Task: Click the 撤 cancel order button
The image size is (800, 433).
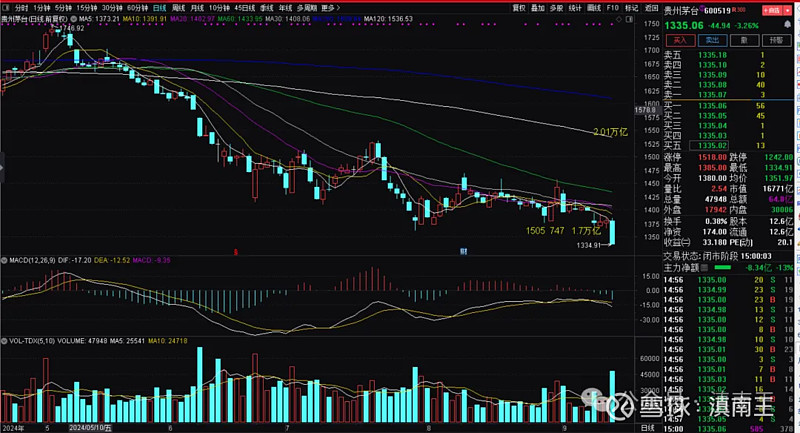Action: click(x=744, y=40)
